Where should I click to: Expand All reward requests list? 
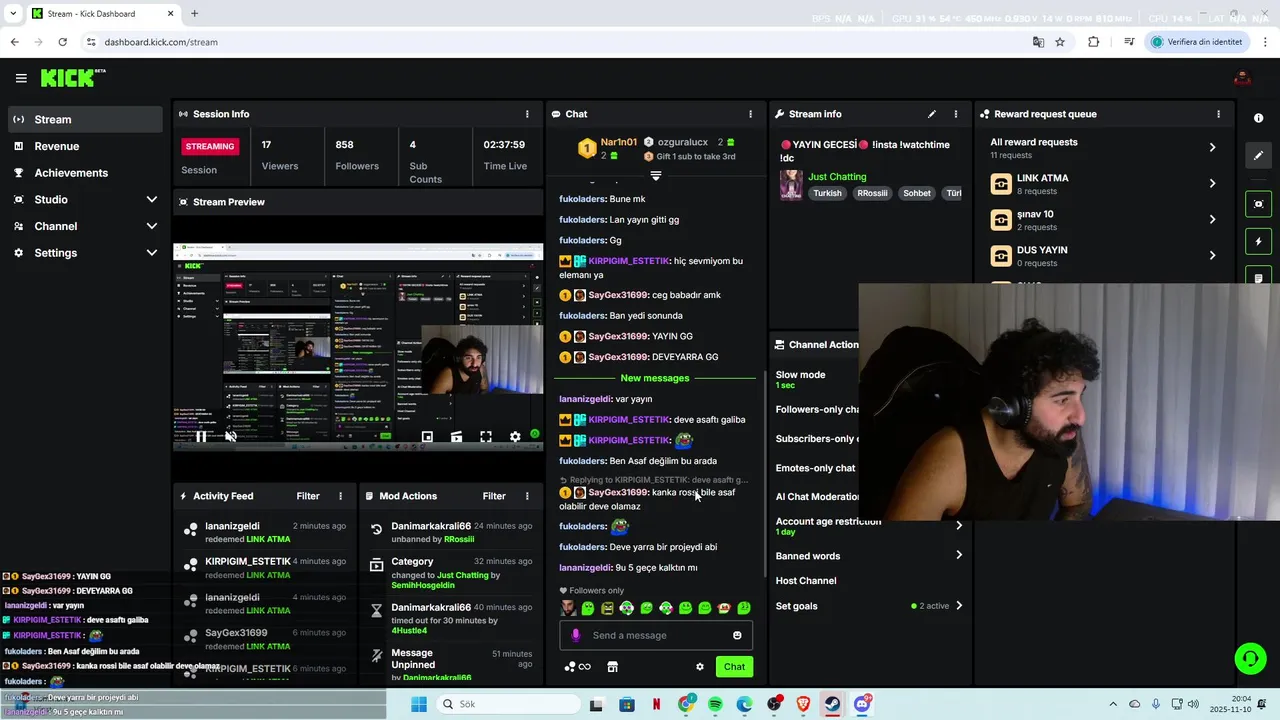1103,147
